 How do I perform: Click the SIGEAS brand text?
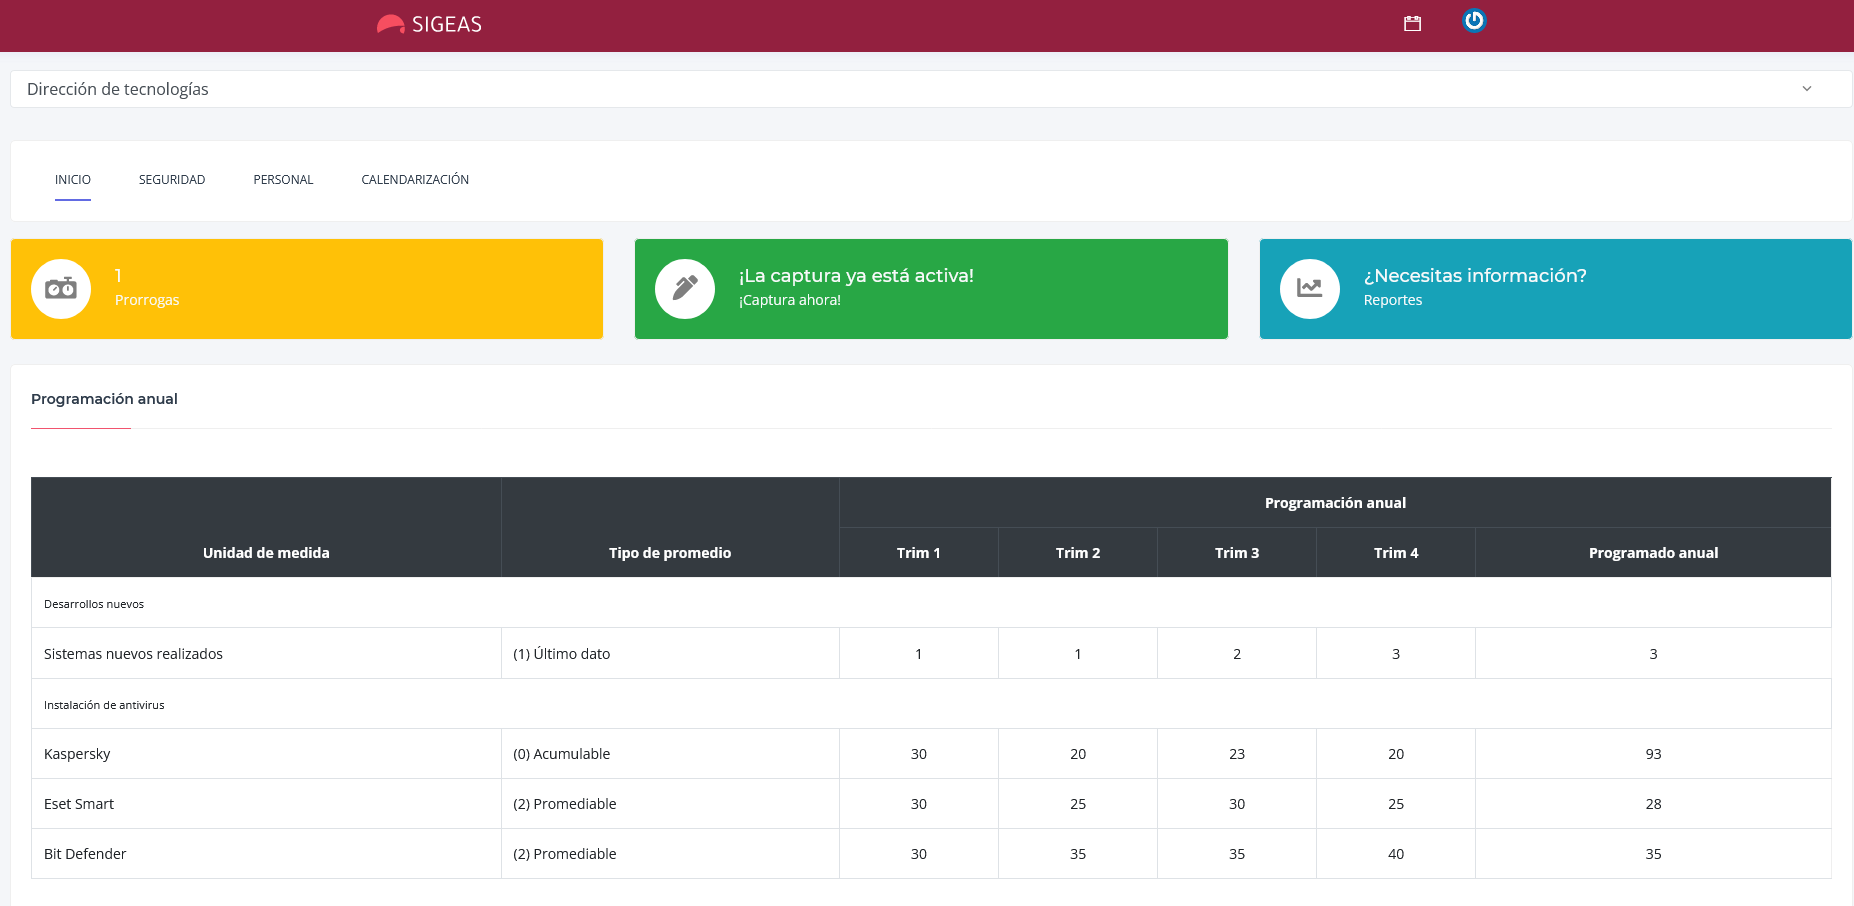click(x=447, y=25)
